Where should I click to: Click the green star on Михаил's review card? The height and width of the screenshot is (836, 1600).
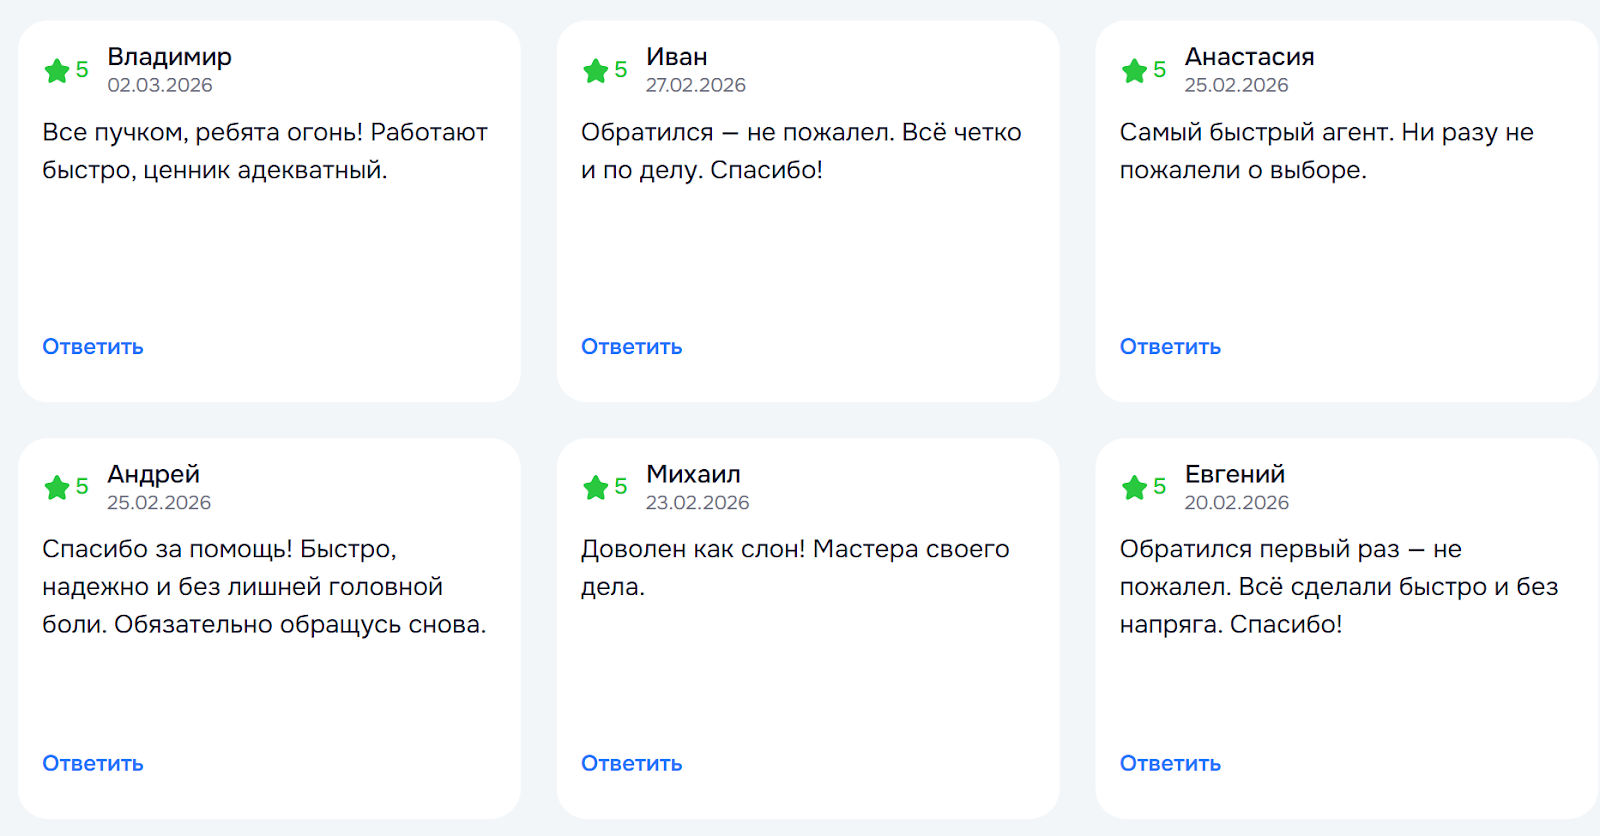594,487
